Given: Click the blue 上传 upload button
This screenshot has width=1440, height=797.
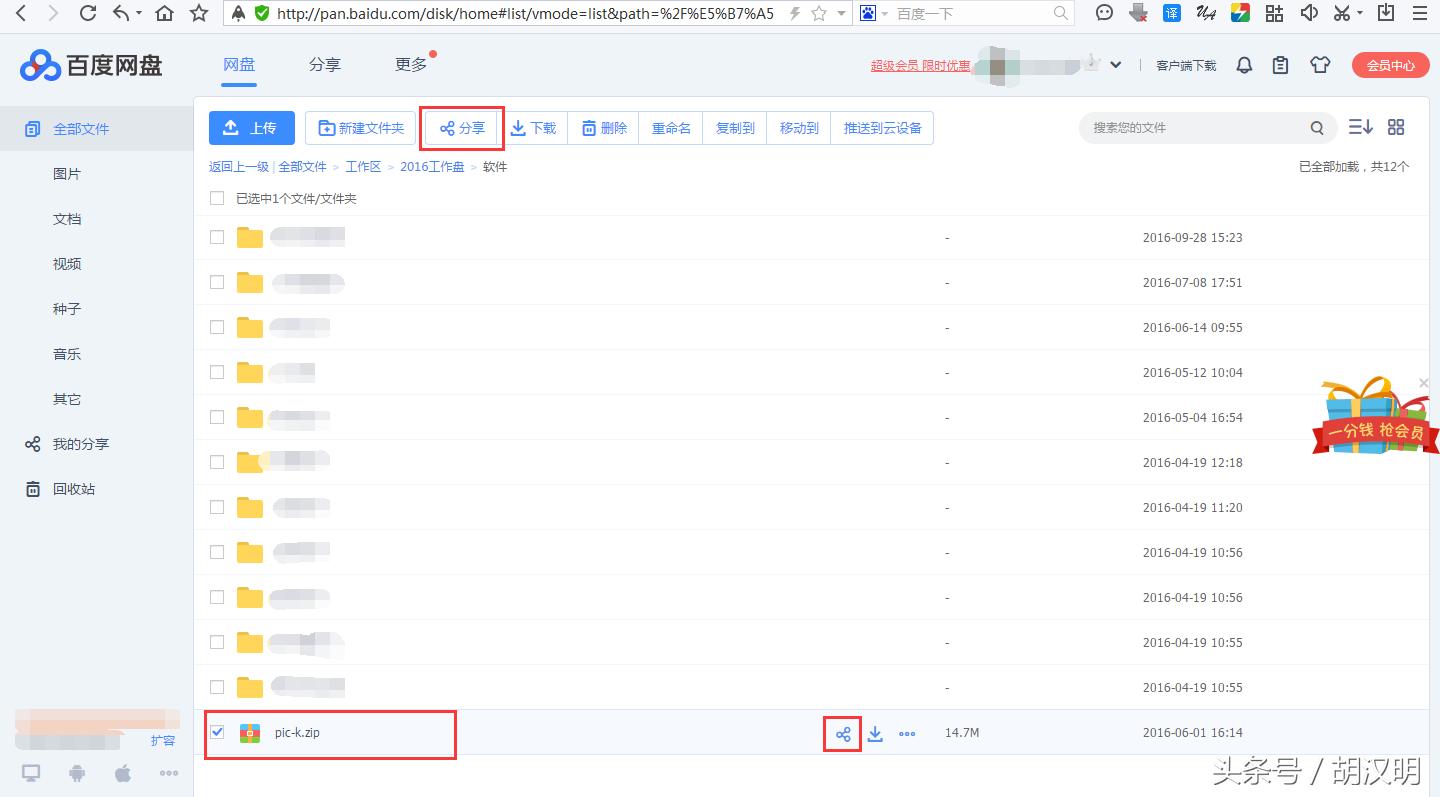Looking at the screenshot, I should coord(252,128).
